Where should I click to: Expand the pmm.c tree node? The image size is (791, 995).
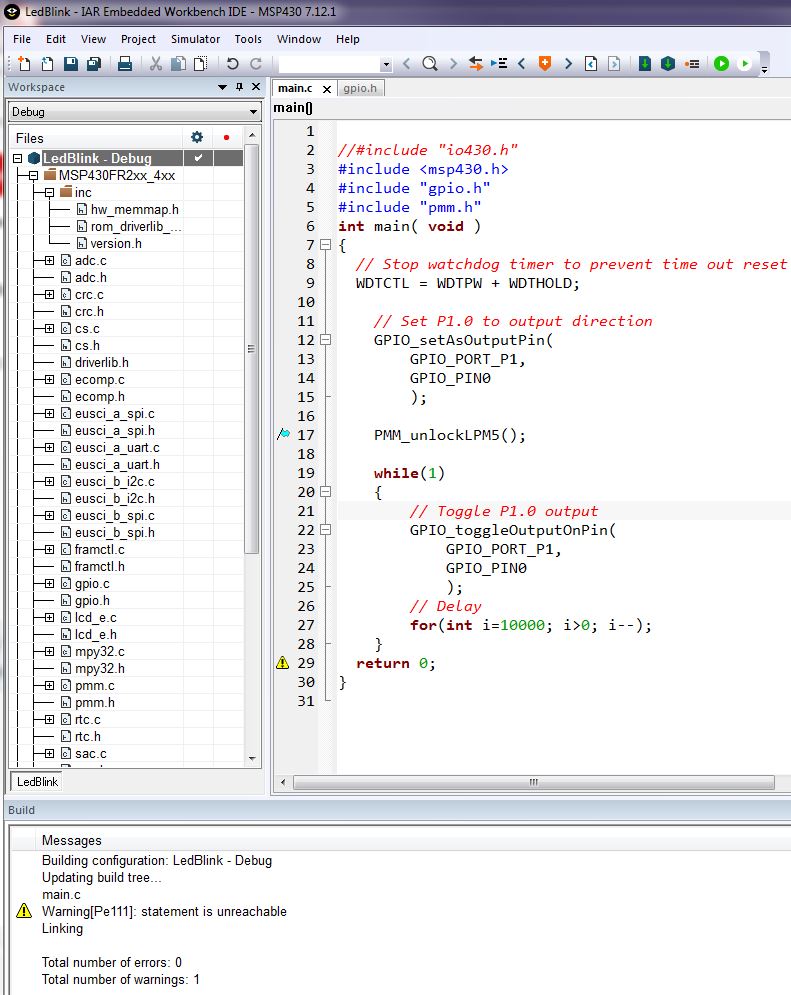(x=49, y=685)
